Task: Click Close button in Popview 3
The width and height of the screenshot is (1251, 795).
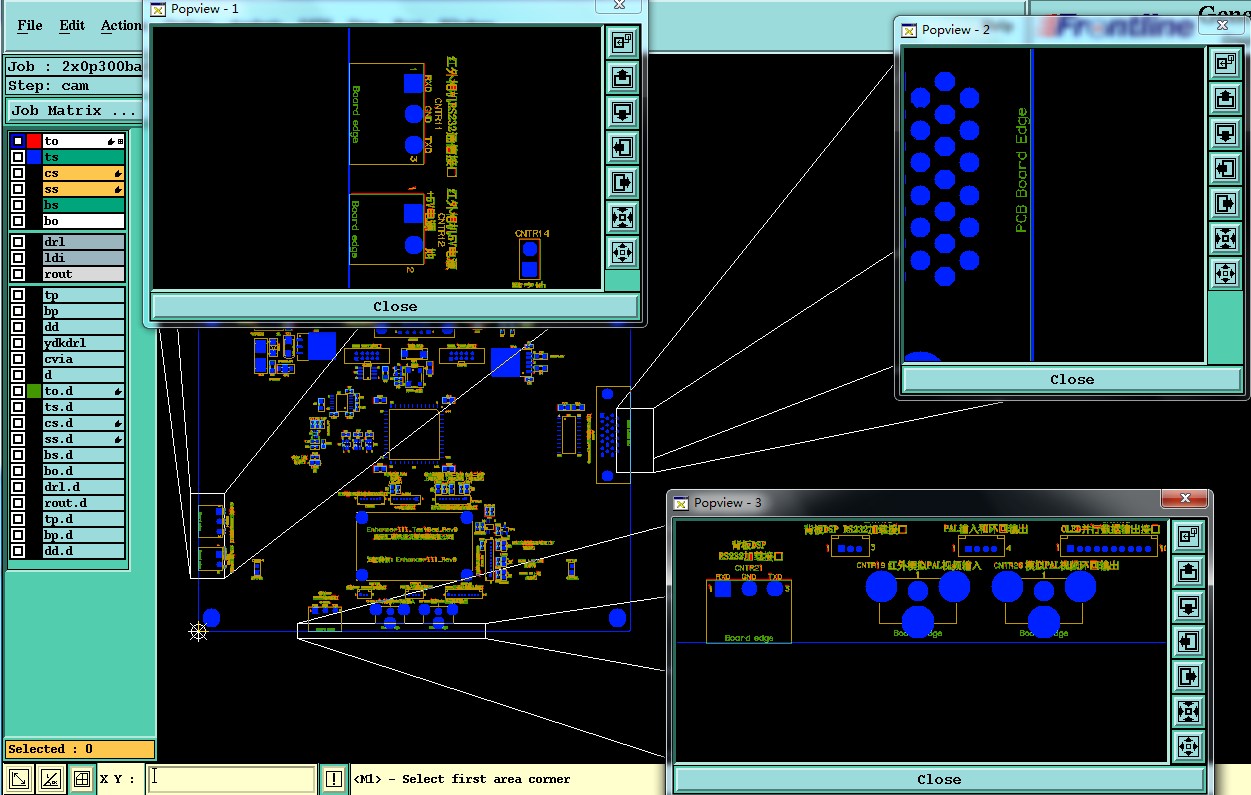Action: coord(939,779)
